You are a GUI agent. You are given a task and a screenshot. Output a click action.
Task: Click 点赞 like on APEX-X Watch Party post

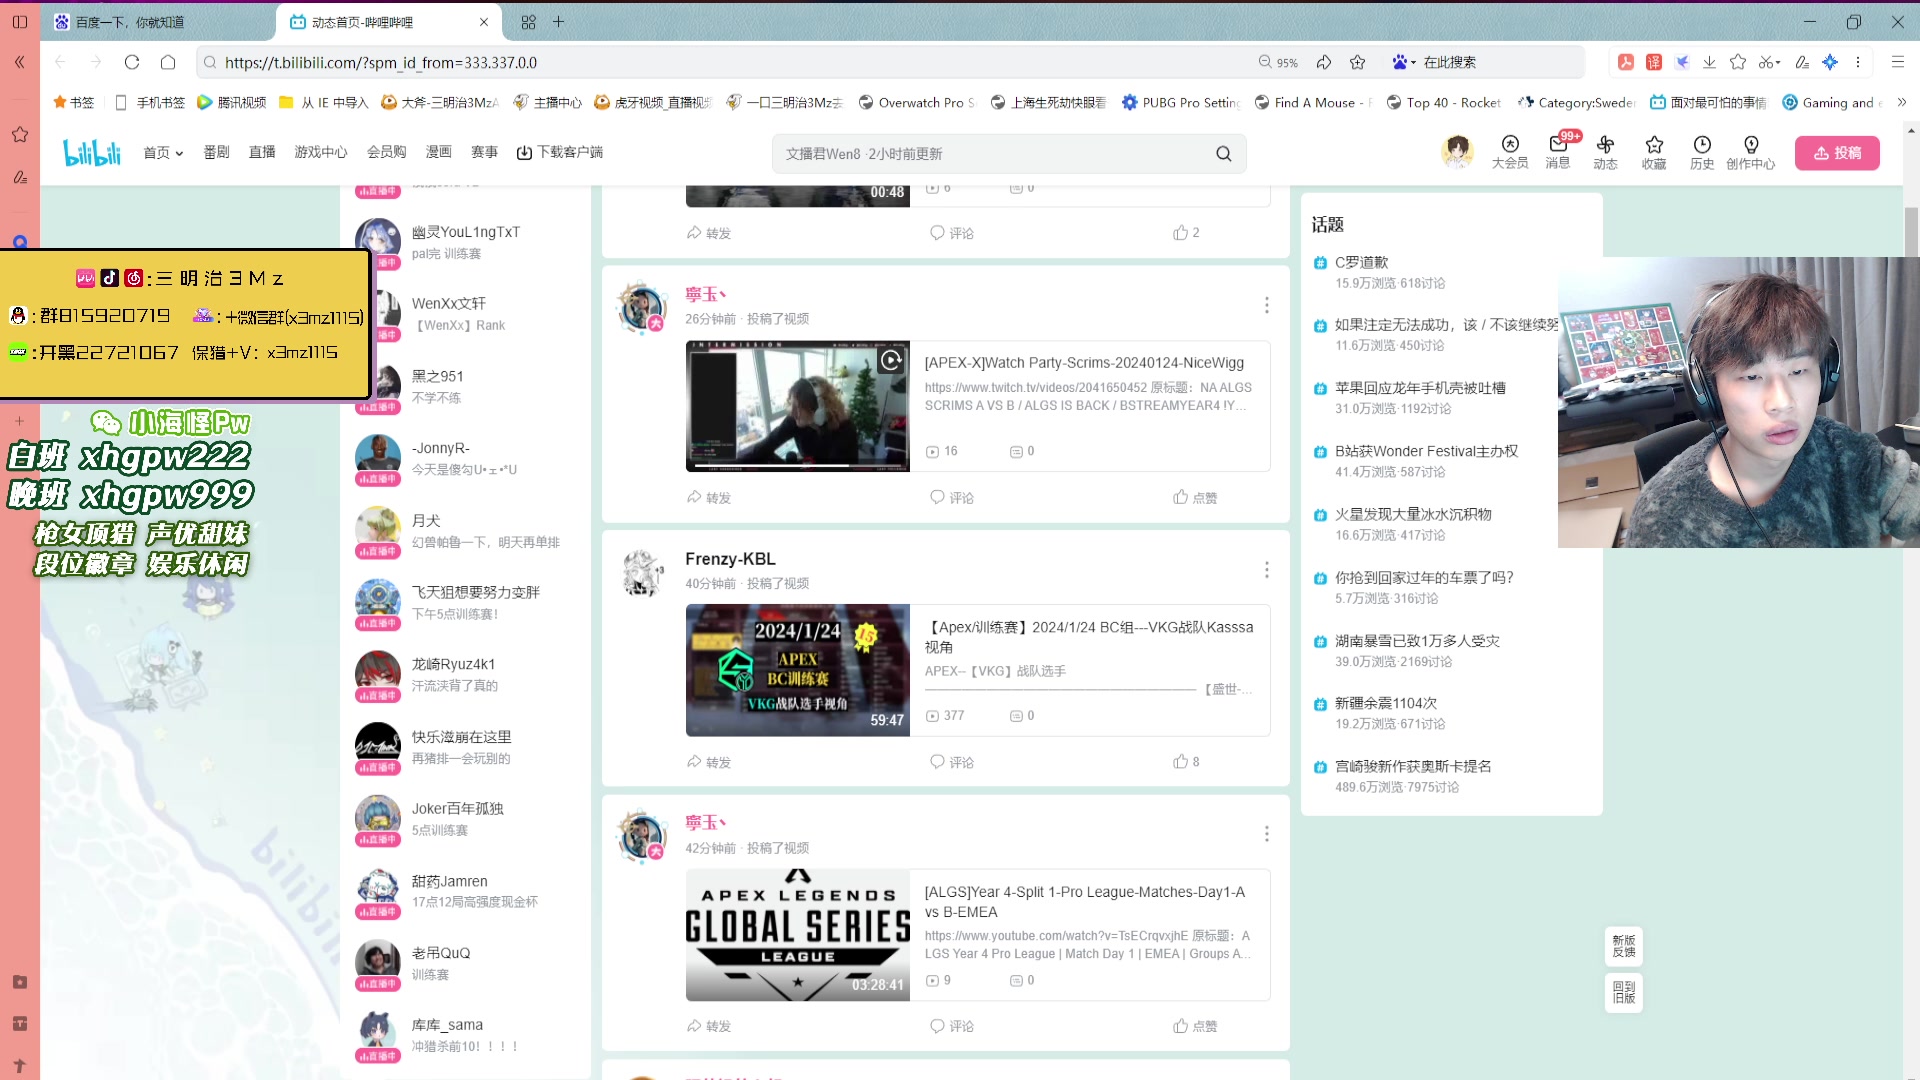(1195, 497)
